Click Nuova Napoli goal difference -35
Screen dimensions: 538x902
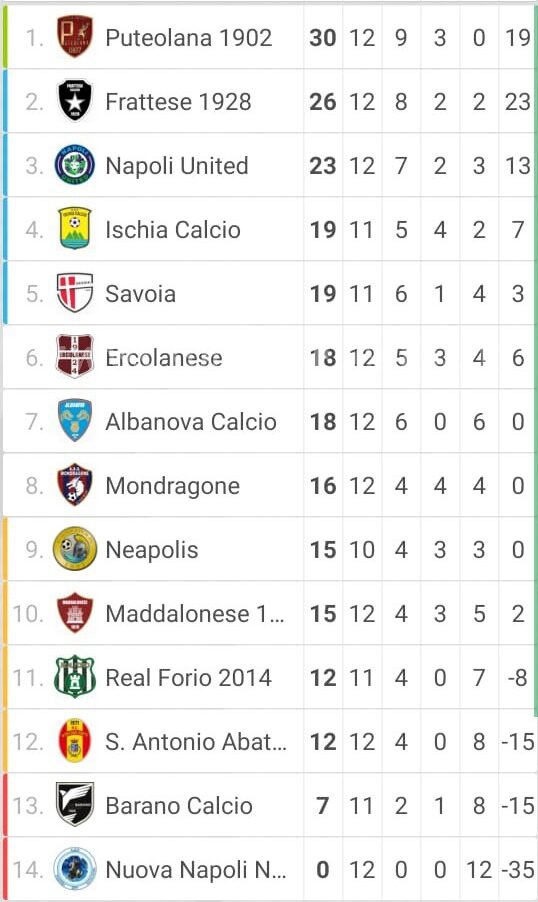[x=518, y=869]
